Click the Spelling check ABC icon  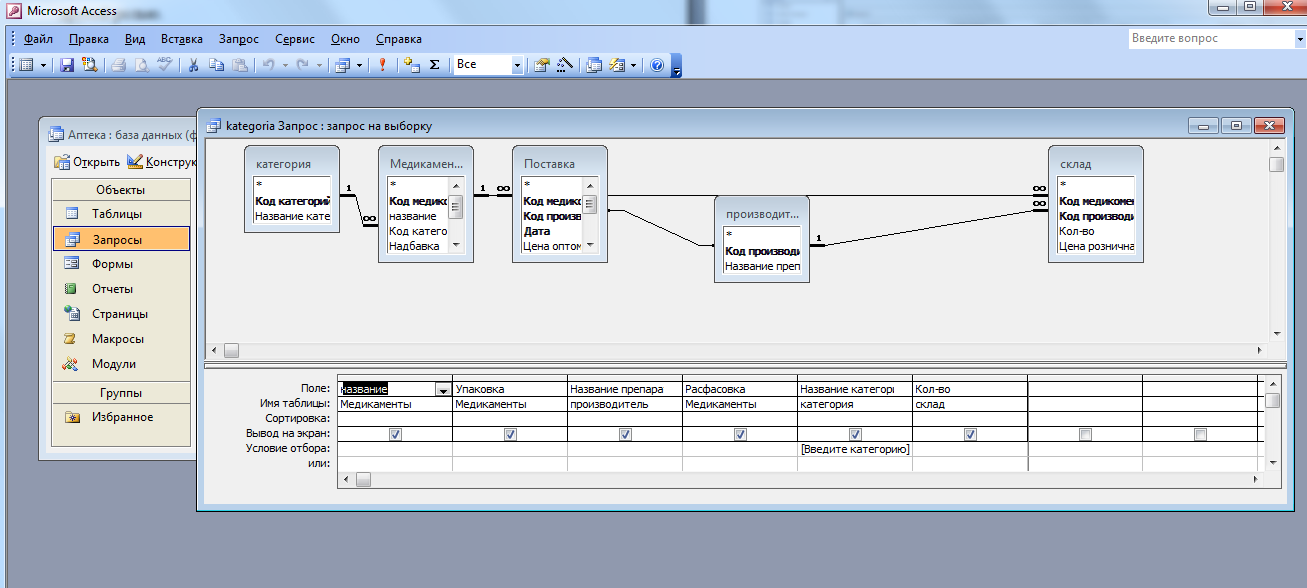[164, 64]
